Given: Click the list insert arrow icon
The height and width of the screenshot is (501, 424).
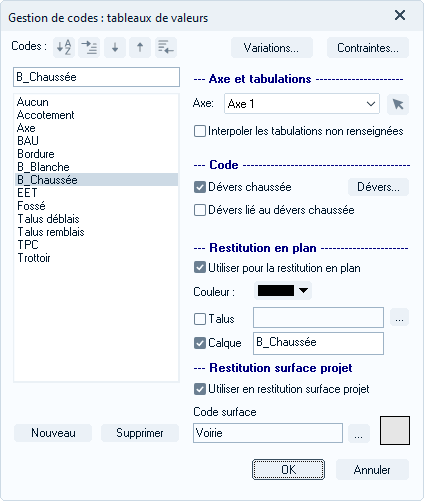Looking at the screenshot, I should (166, 47).
